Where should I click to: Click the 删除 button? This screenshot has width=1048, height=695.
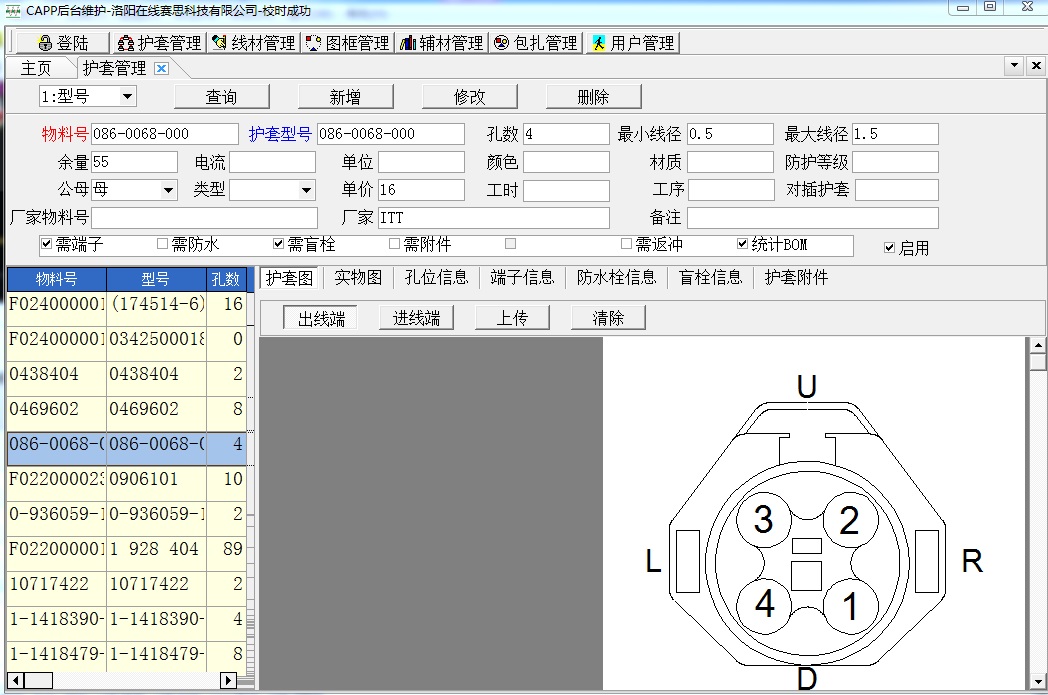594,97
